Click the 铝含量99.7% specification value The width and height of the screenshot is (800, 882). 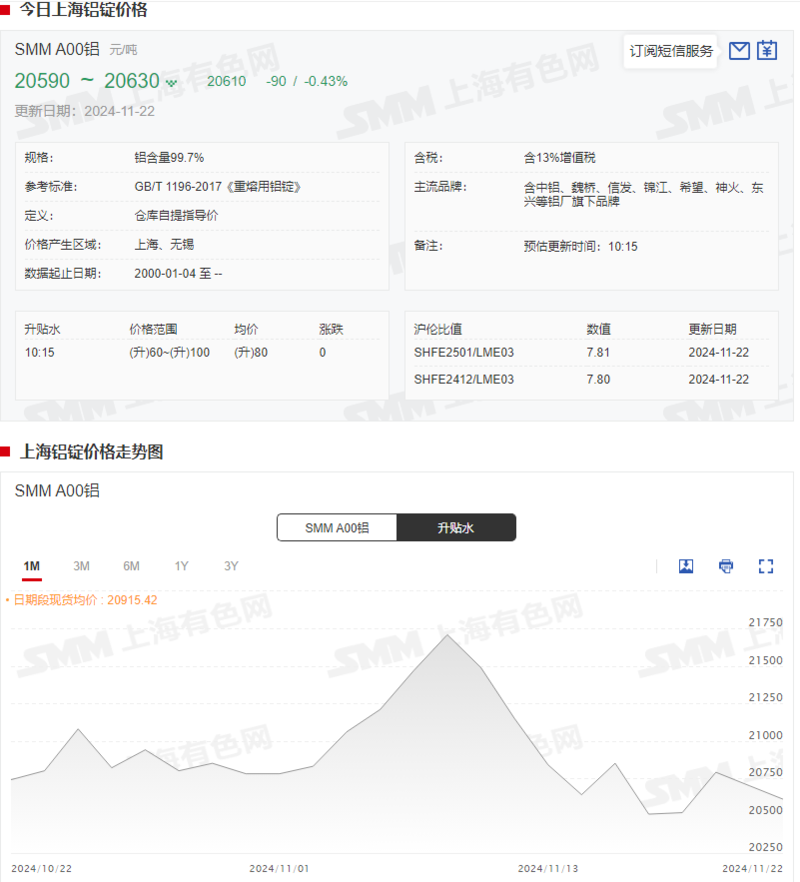coord(169,158)
